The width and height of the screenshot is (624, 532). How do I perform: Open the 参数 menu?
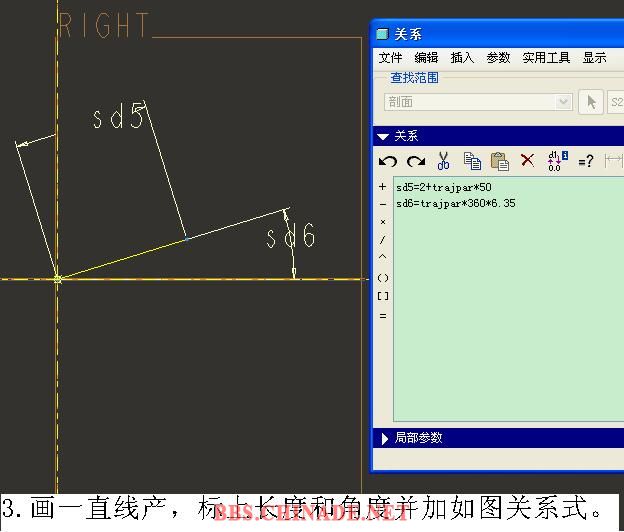pos(498,58)
